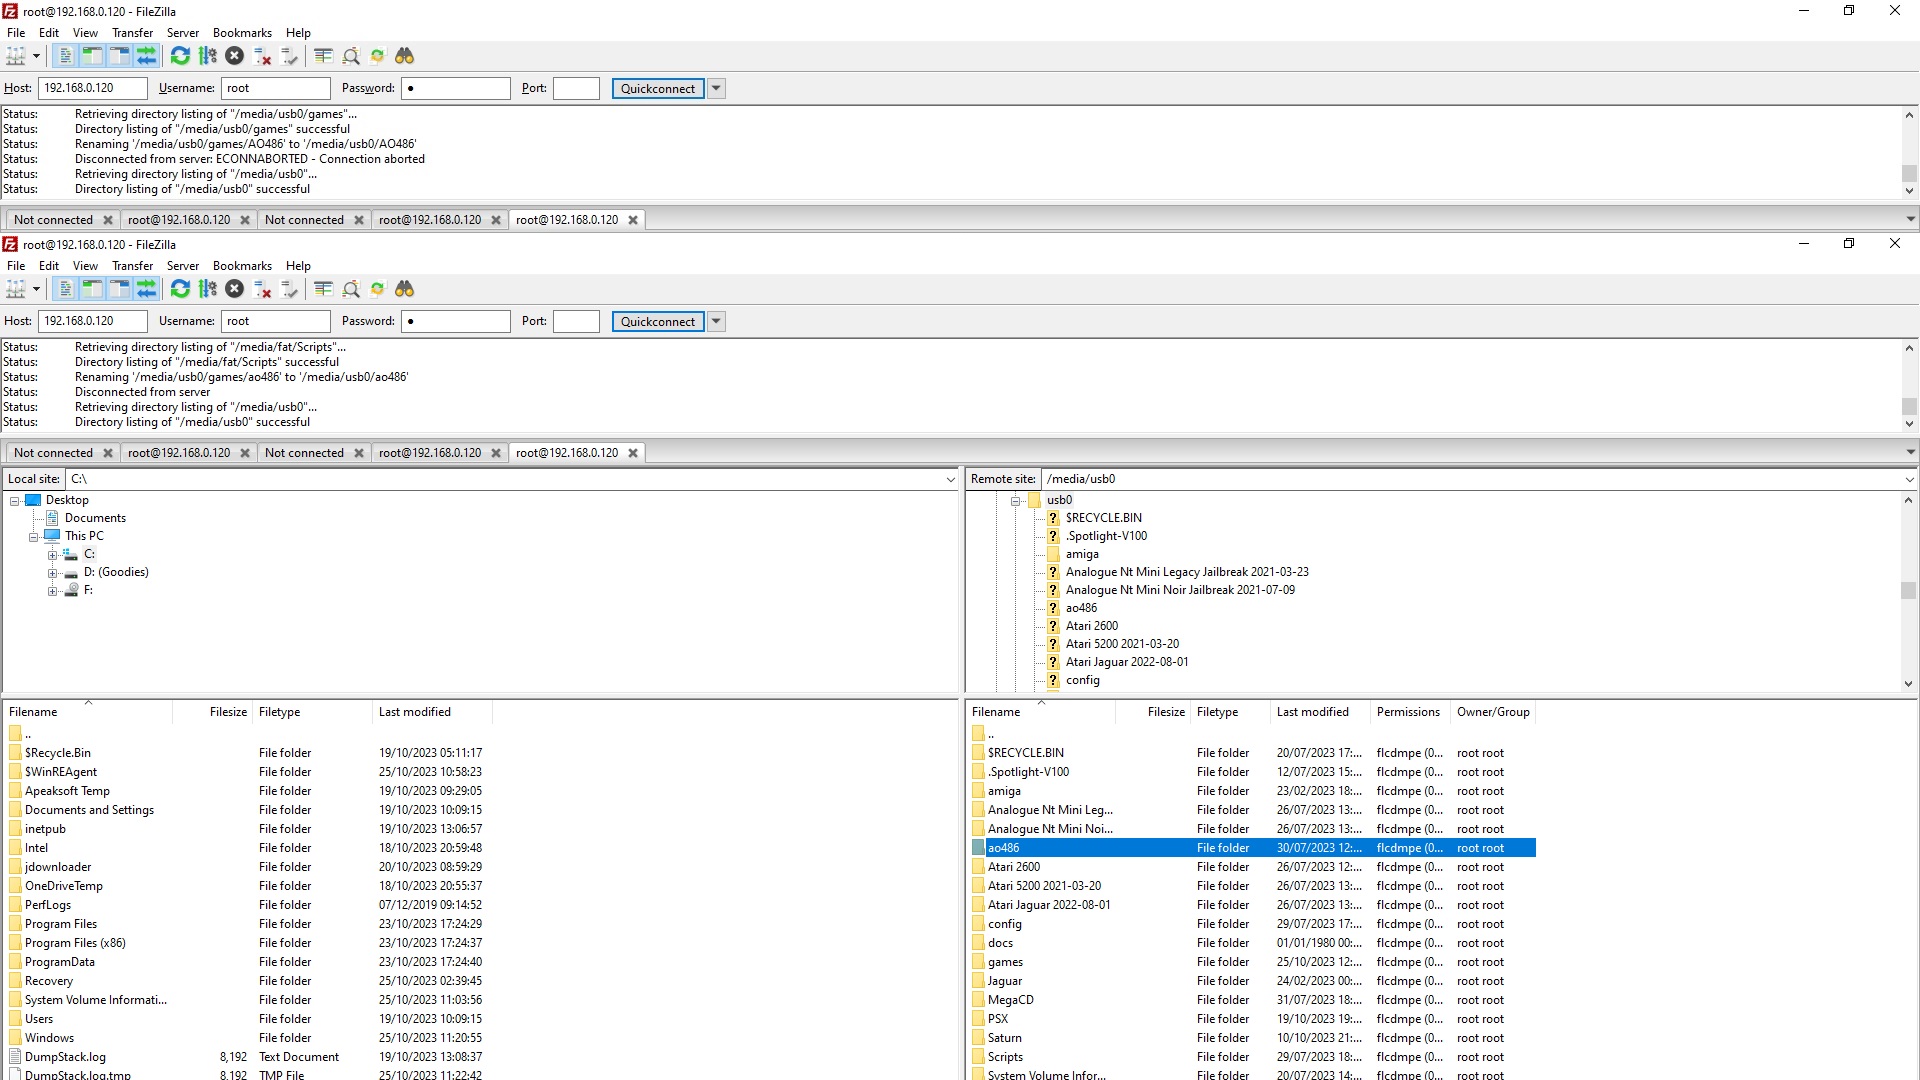Open Bookmarks menu in lower FileZilla window
Viewport: 1920px width, 1080px height.
[x=242, y=266]
